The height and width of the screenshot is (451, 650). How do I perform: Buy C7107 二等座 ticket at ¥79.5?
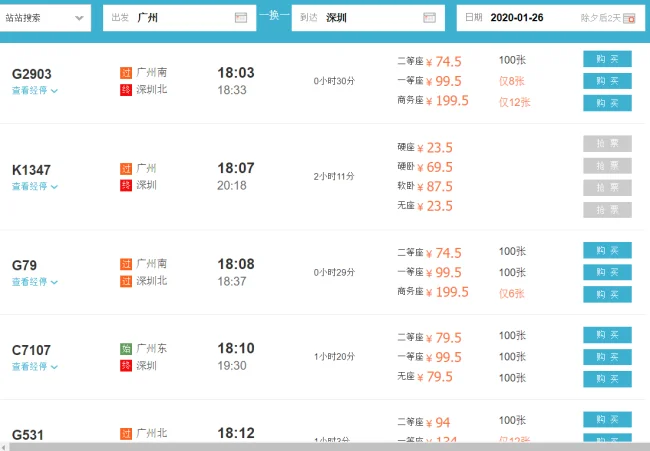(607, 335)
